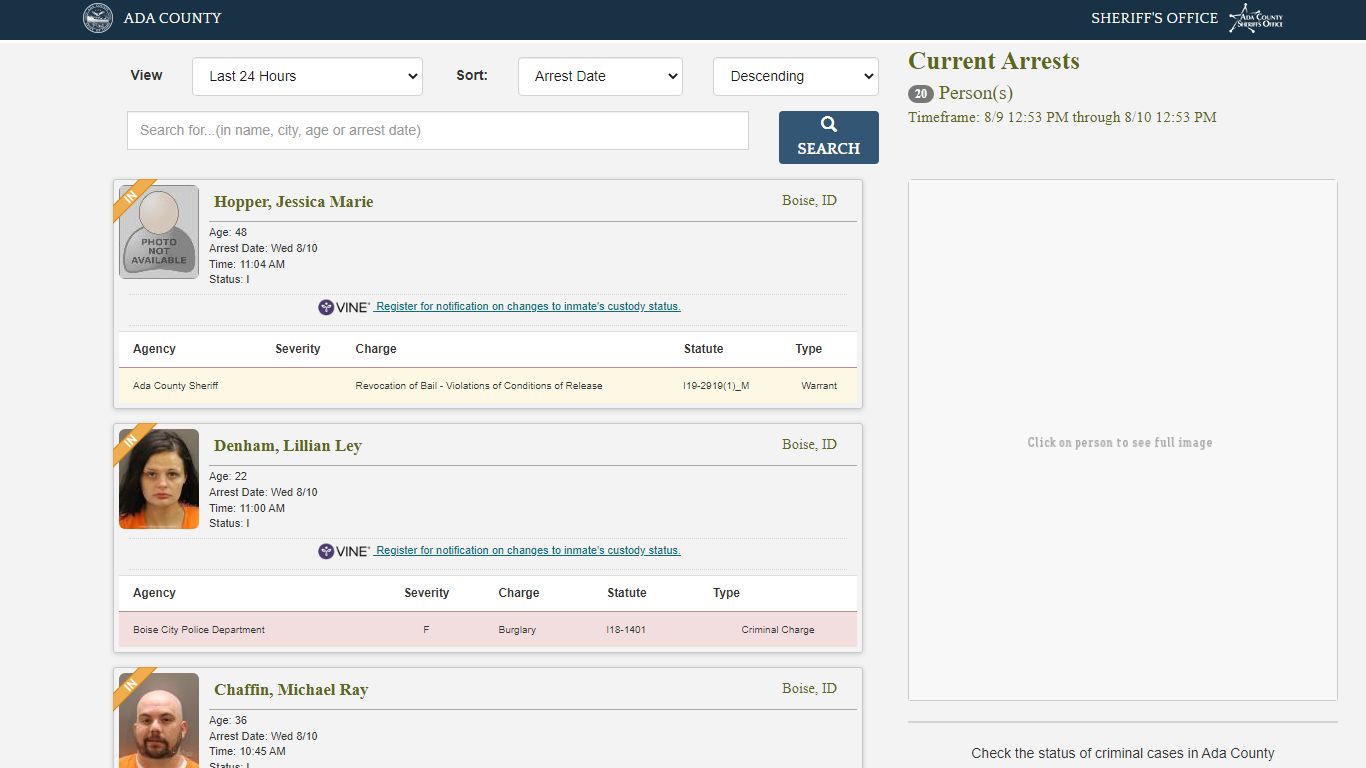Screen dimensions: 1366x768
Task: Click Denham's Criminal Charge type cell
Action: (778, 630)
